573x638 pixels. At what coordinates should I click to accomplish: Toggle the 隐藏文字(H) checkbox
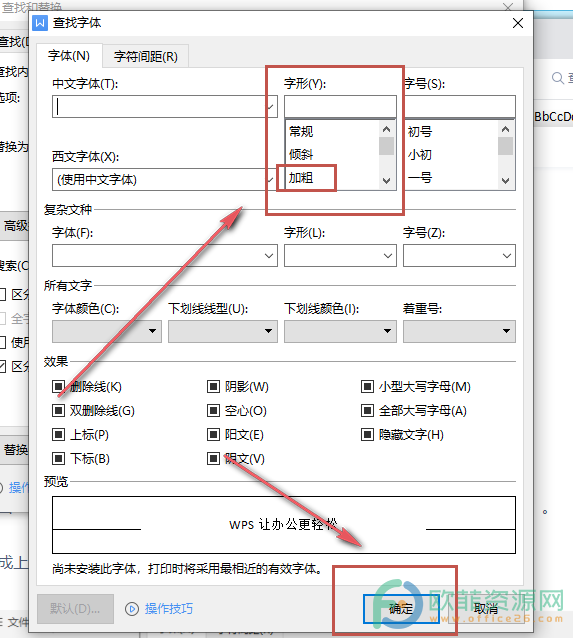point(367,435)
